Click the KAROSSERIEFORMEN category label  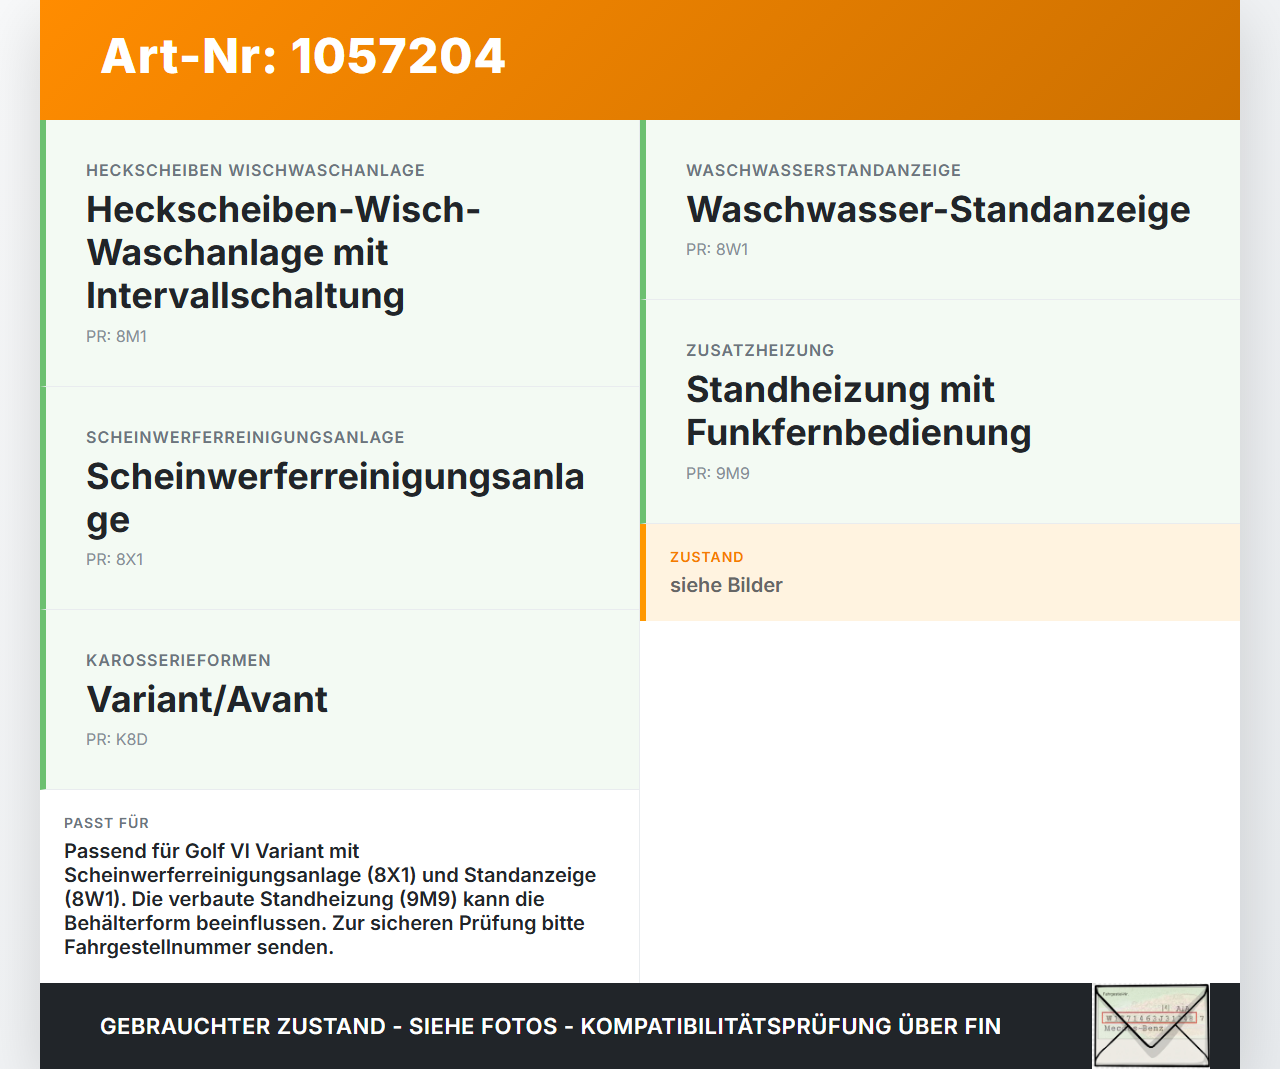tap(178, 660)
